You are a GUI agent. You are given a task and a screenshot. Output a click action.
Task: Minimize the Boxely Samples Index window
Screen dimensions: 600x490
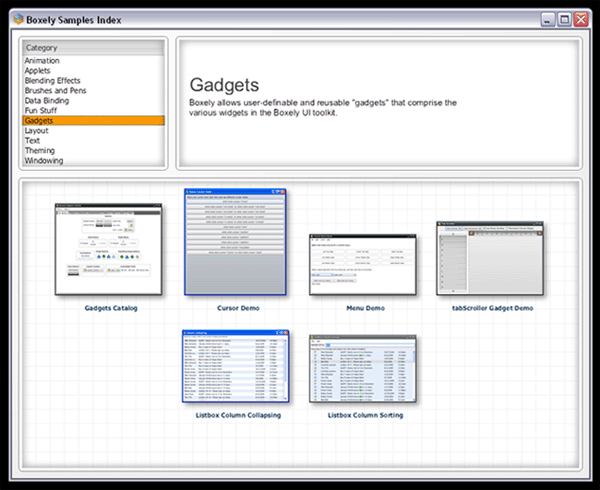[548, 20]
